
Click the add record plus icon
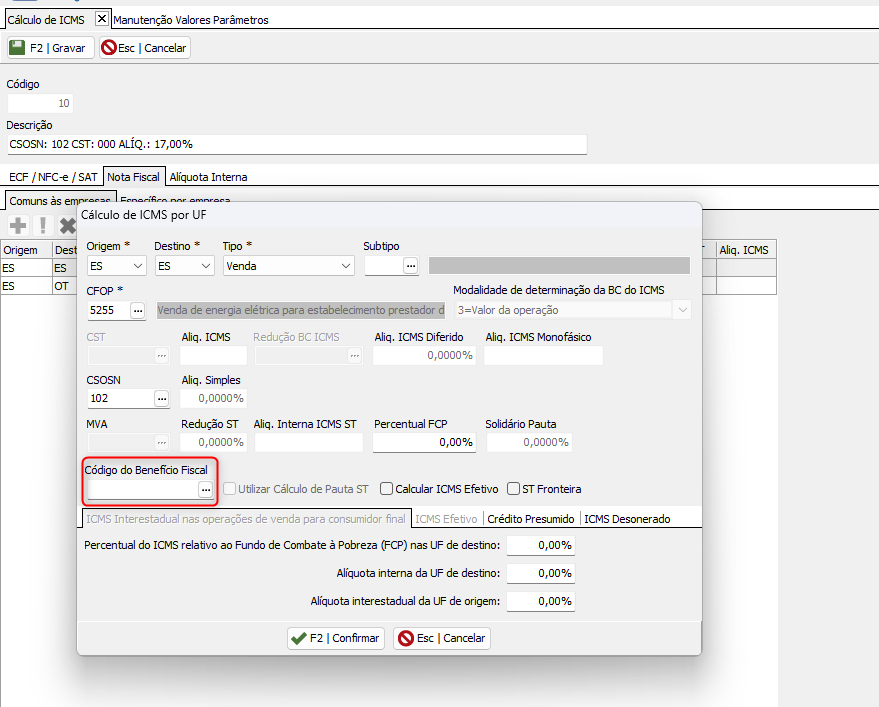point(18,226)
